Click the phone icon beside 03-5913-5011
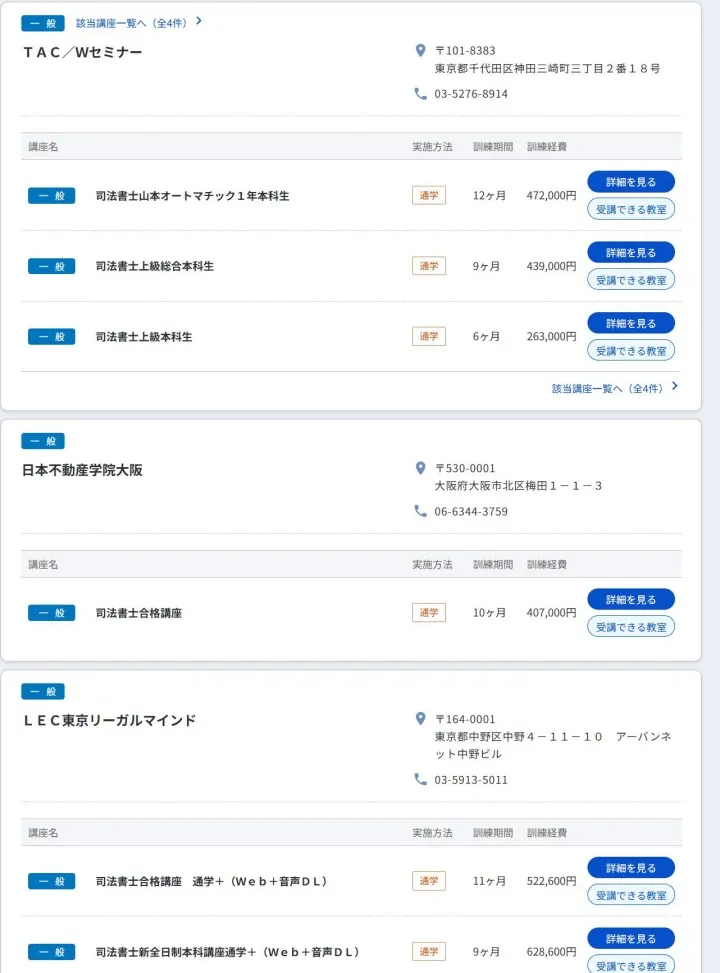Screen dimensions: 720x973 (x=421, y=779)
